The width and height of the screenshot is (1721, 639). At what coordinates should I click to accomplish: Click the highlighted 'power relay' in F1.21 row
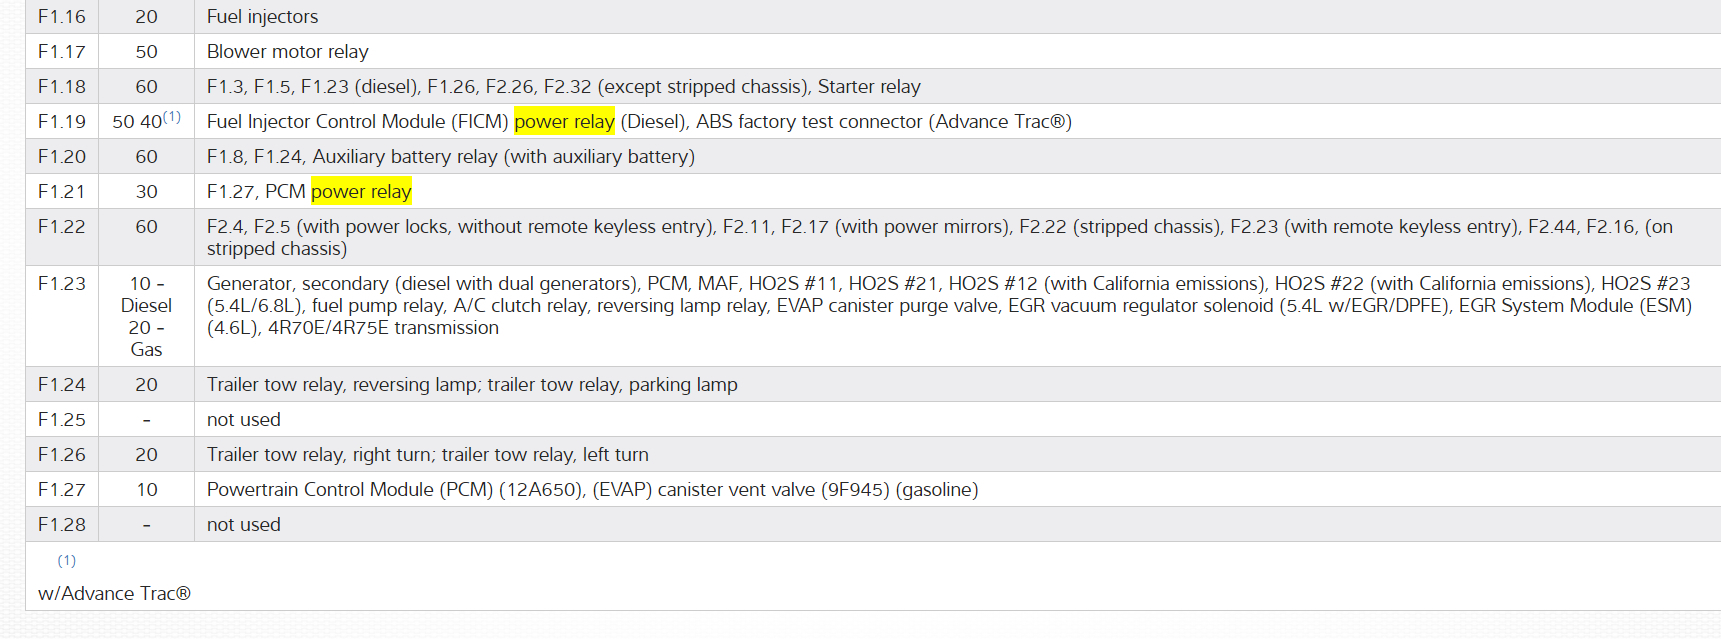[x=361, y=192]
